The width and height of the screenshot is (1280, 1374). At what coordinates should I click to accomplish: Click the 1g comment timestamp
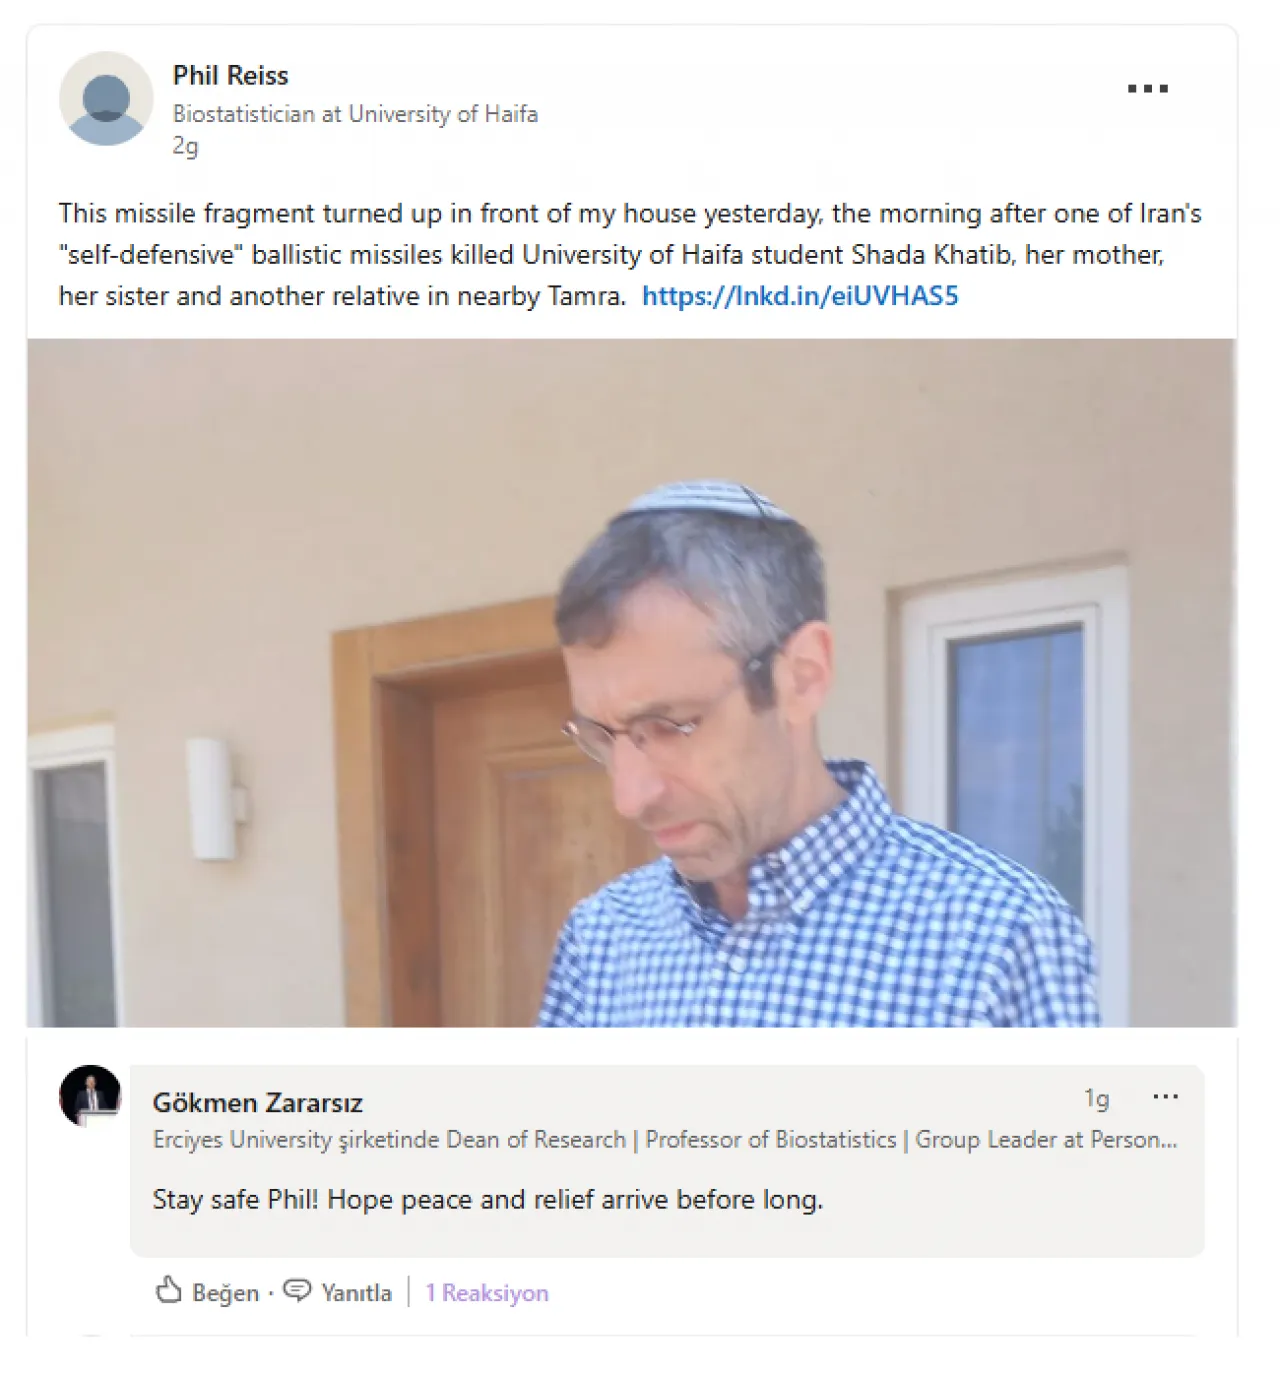pos(1097,1099)
